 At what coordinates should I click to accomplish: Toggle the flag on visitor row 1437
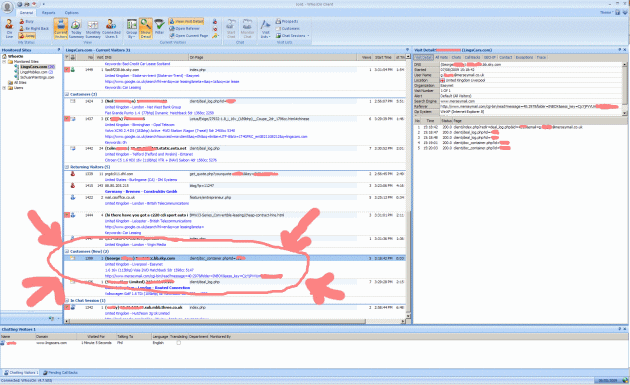point(67,119)
